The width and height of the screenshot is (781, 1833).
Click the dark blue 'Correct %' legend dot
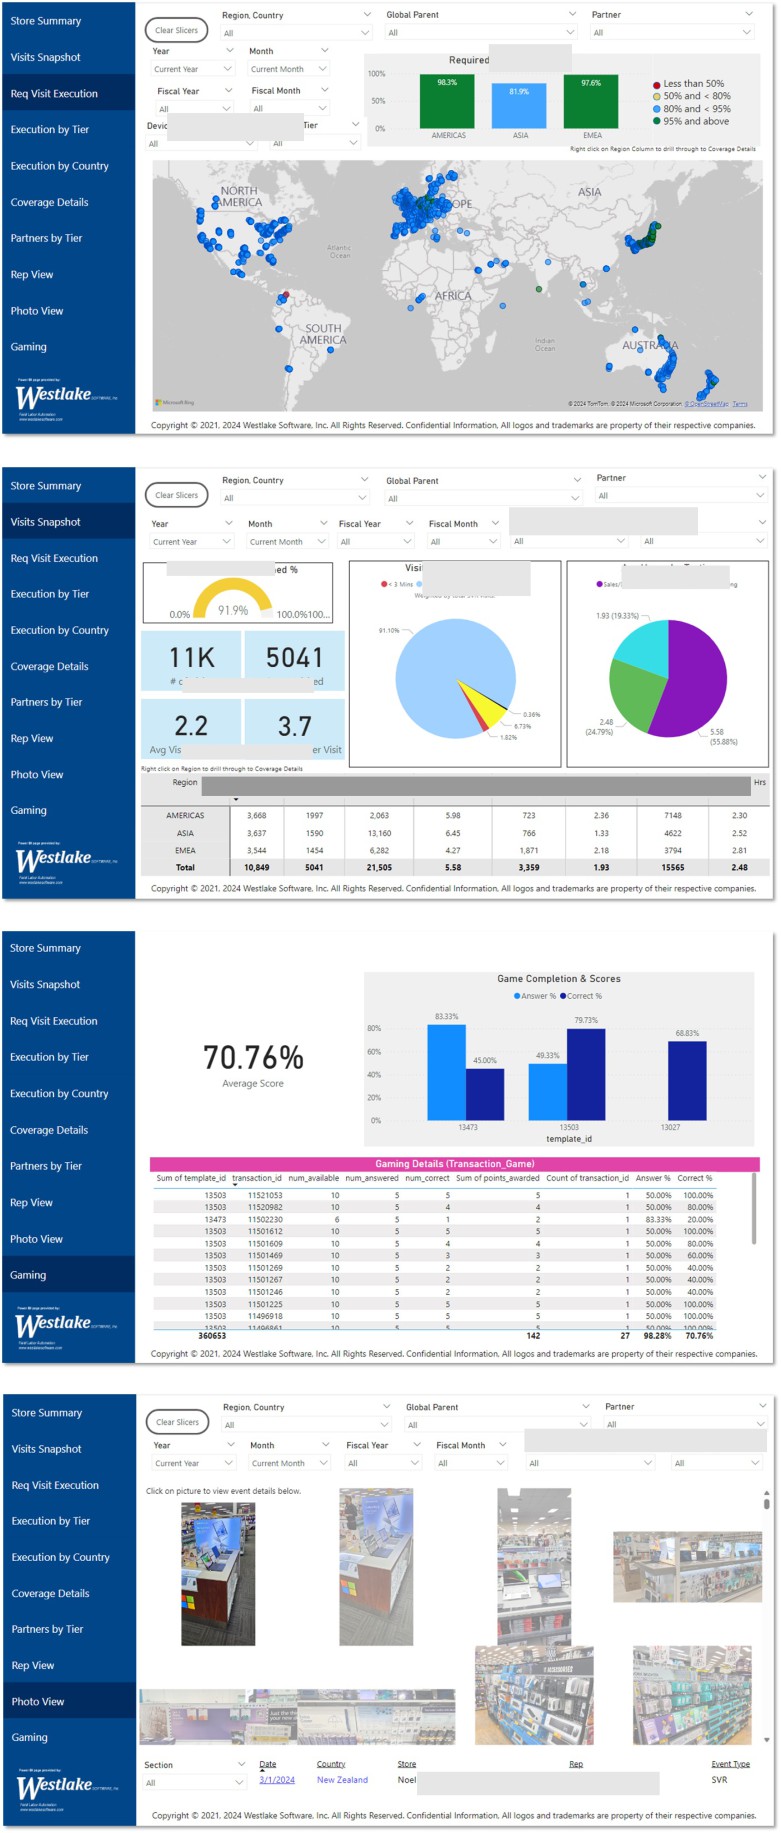coord(563,996)
